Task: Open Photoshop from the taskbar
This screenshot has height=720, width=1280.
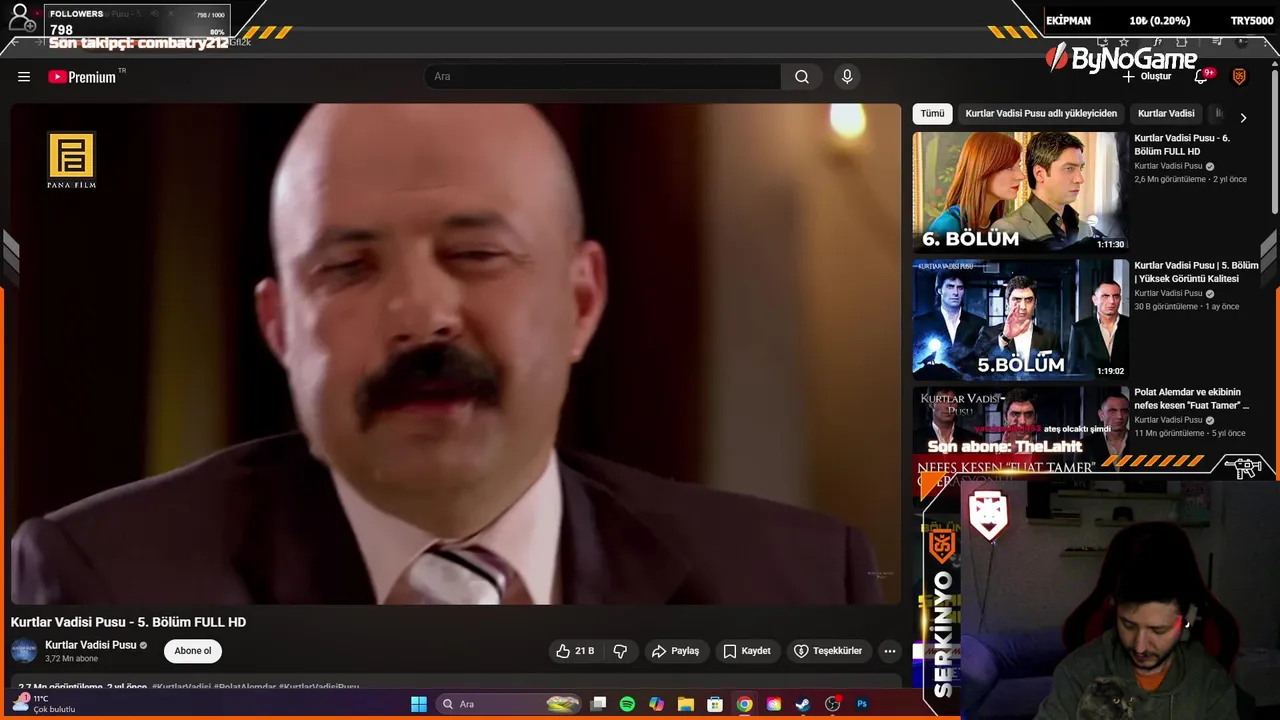Action: click(861, 704)
